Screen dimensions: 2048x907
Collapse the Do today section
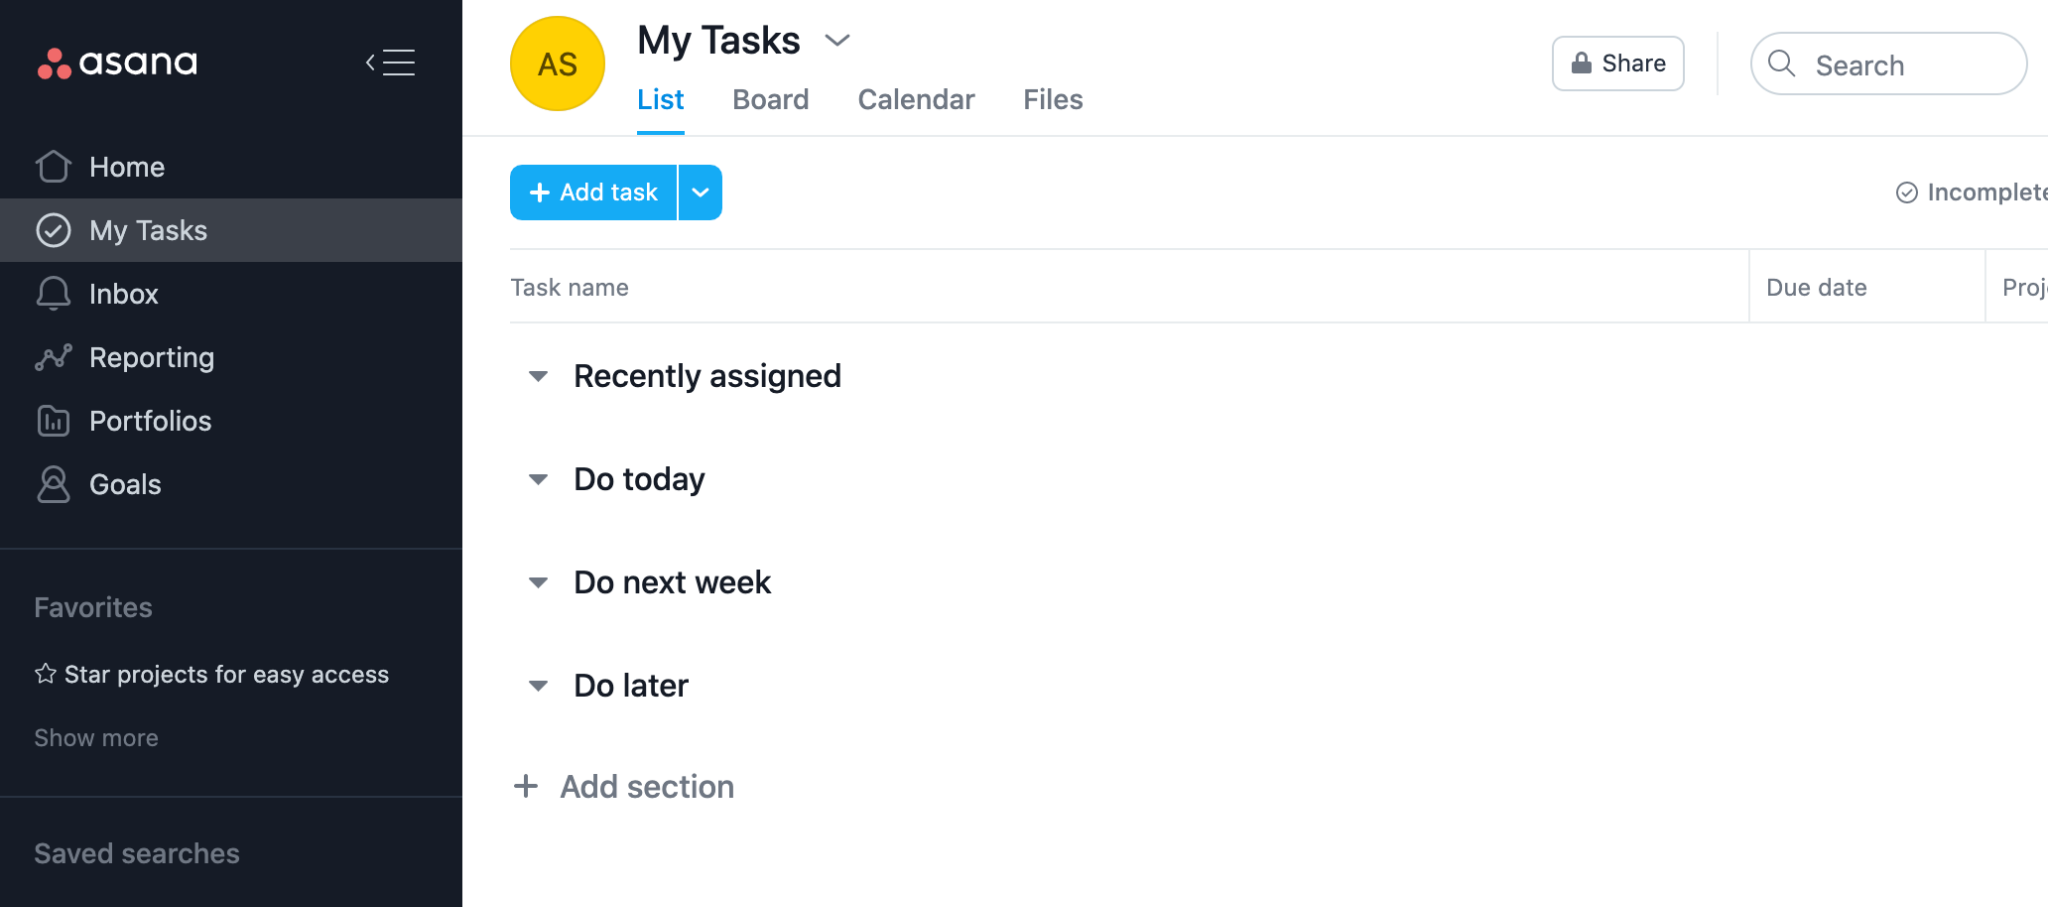point(538,480)
